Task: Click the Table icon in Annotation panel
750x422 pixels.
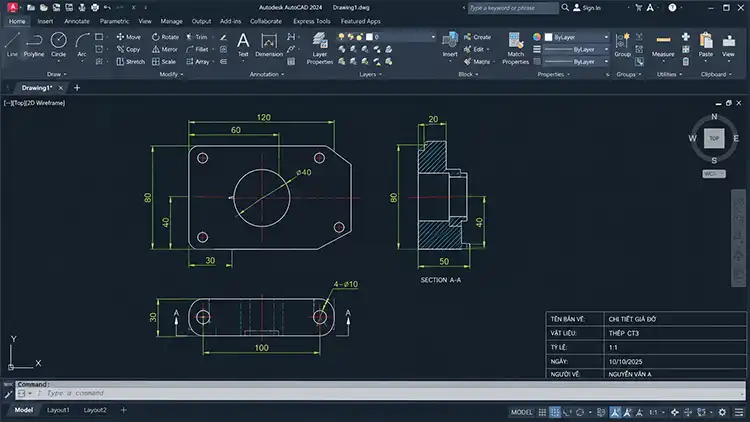Action: [291, 62]
